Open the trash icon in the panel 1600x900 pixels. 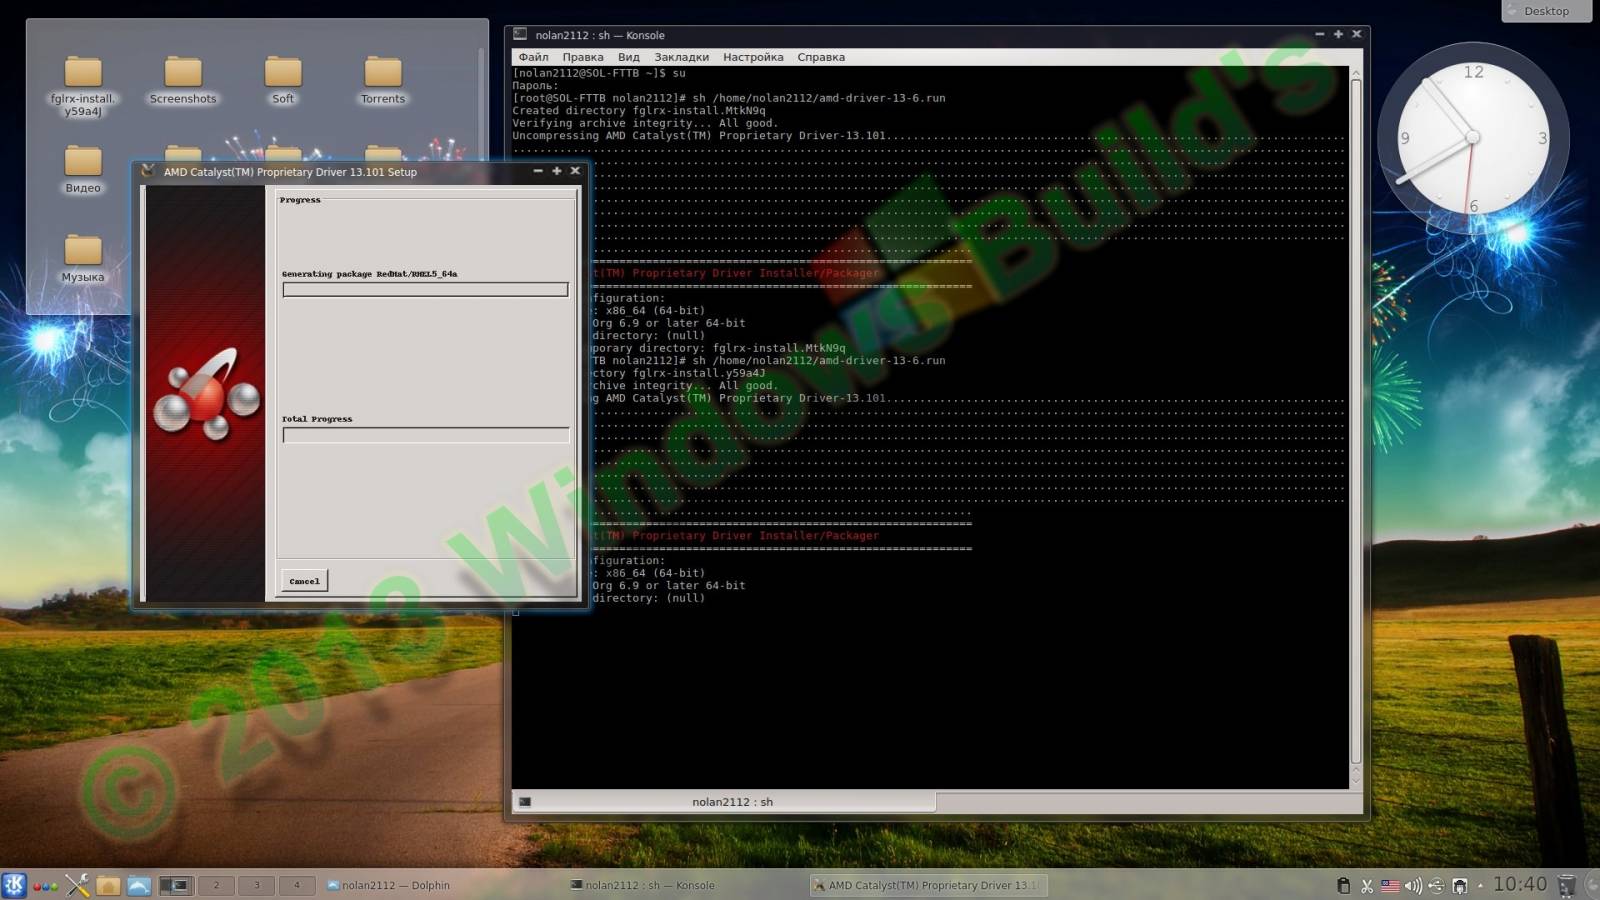[1567, 885]
